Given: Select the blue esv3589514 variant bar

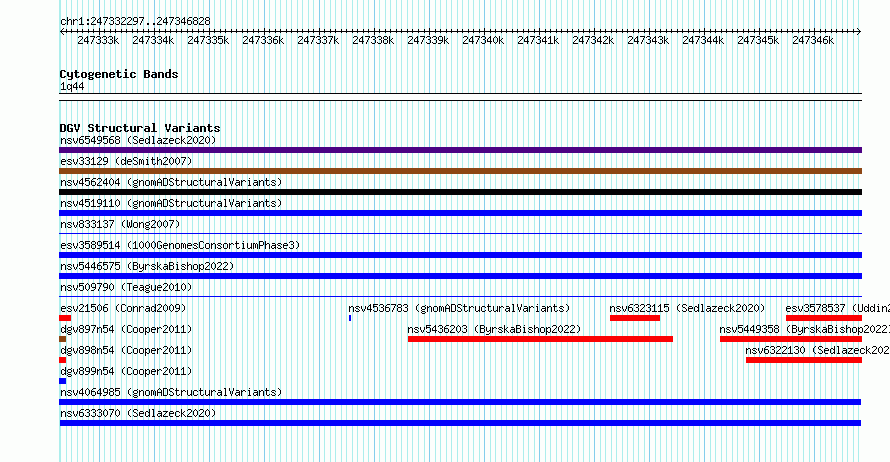Looking at the screenshot, I should (x=460, y=255).
